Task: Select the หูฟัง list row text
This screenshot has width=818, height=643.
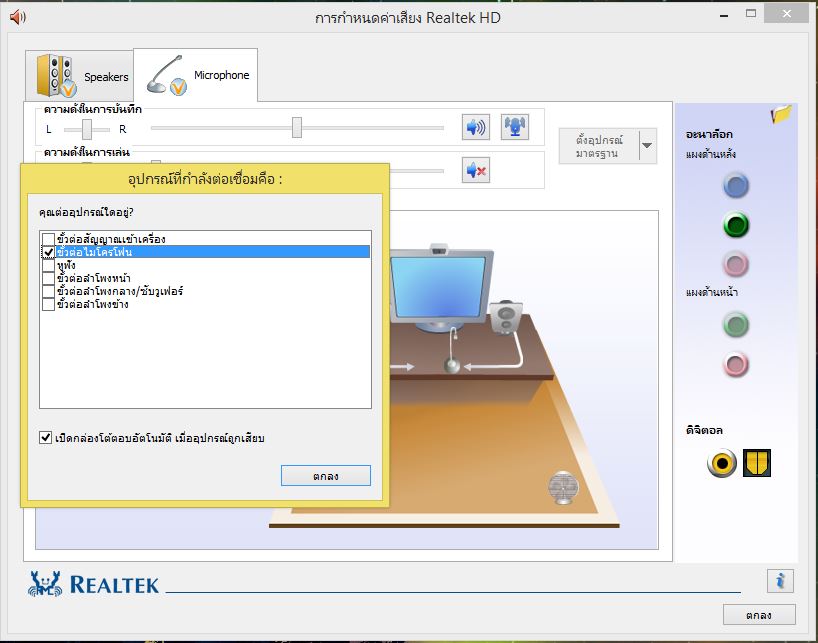Action: (x=66, y=265)
